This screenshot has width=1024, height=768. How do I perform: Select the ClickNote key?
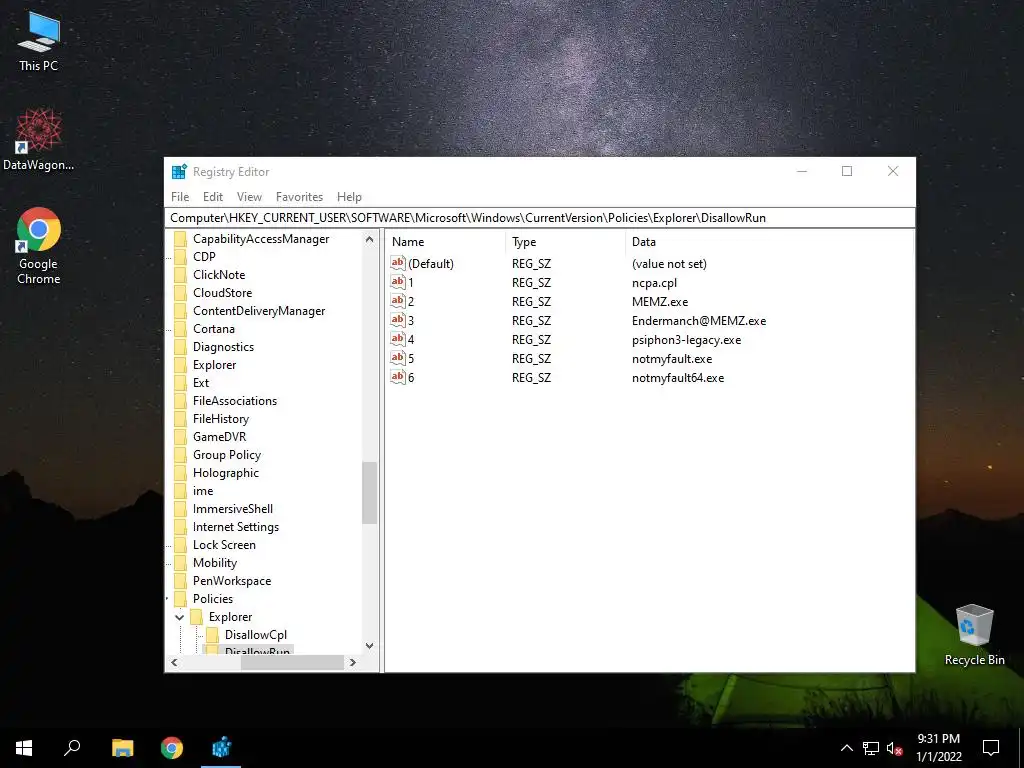(x=219, y=275)
